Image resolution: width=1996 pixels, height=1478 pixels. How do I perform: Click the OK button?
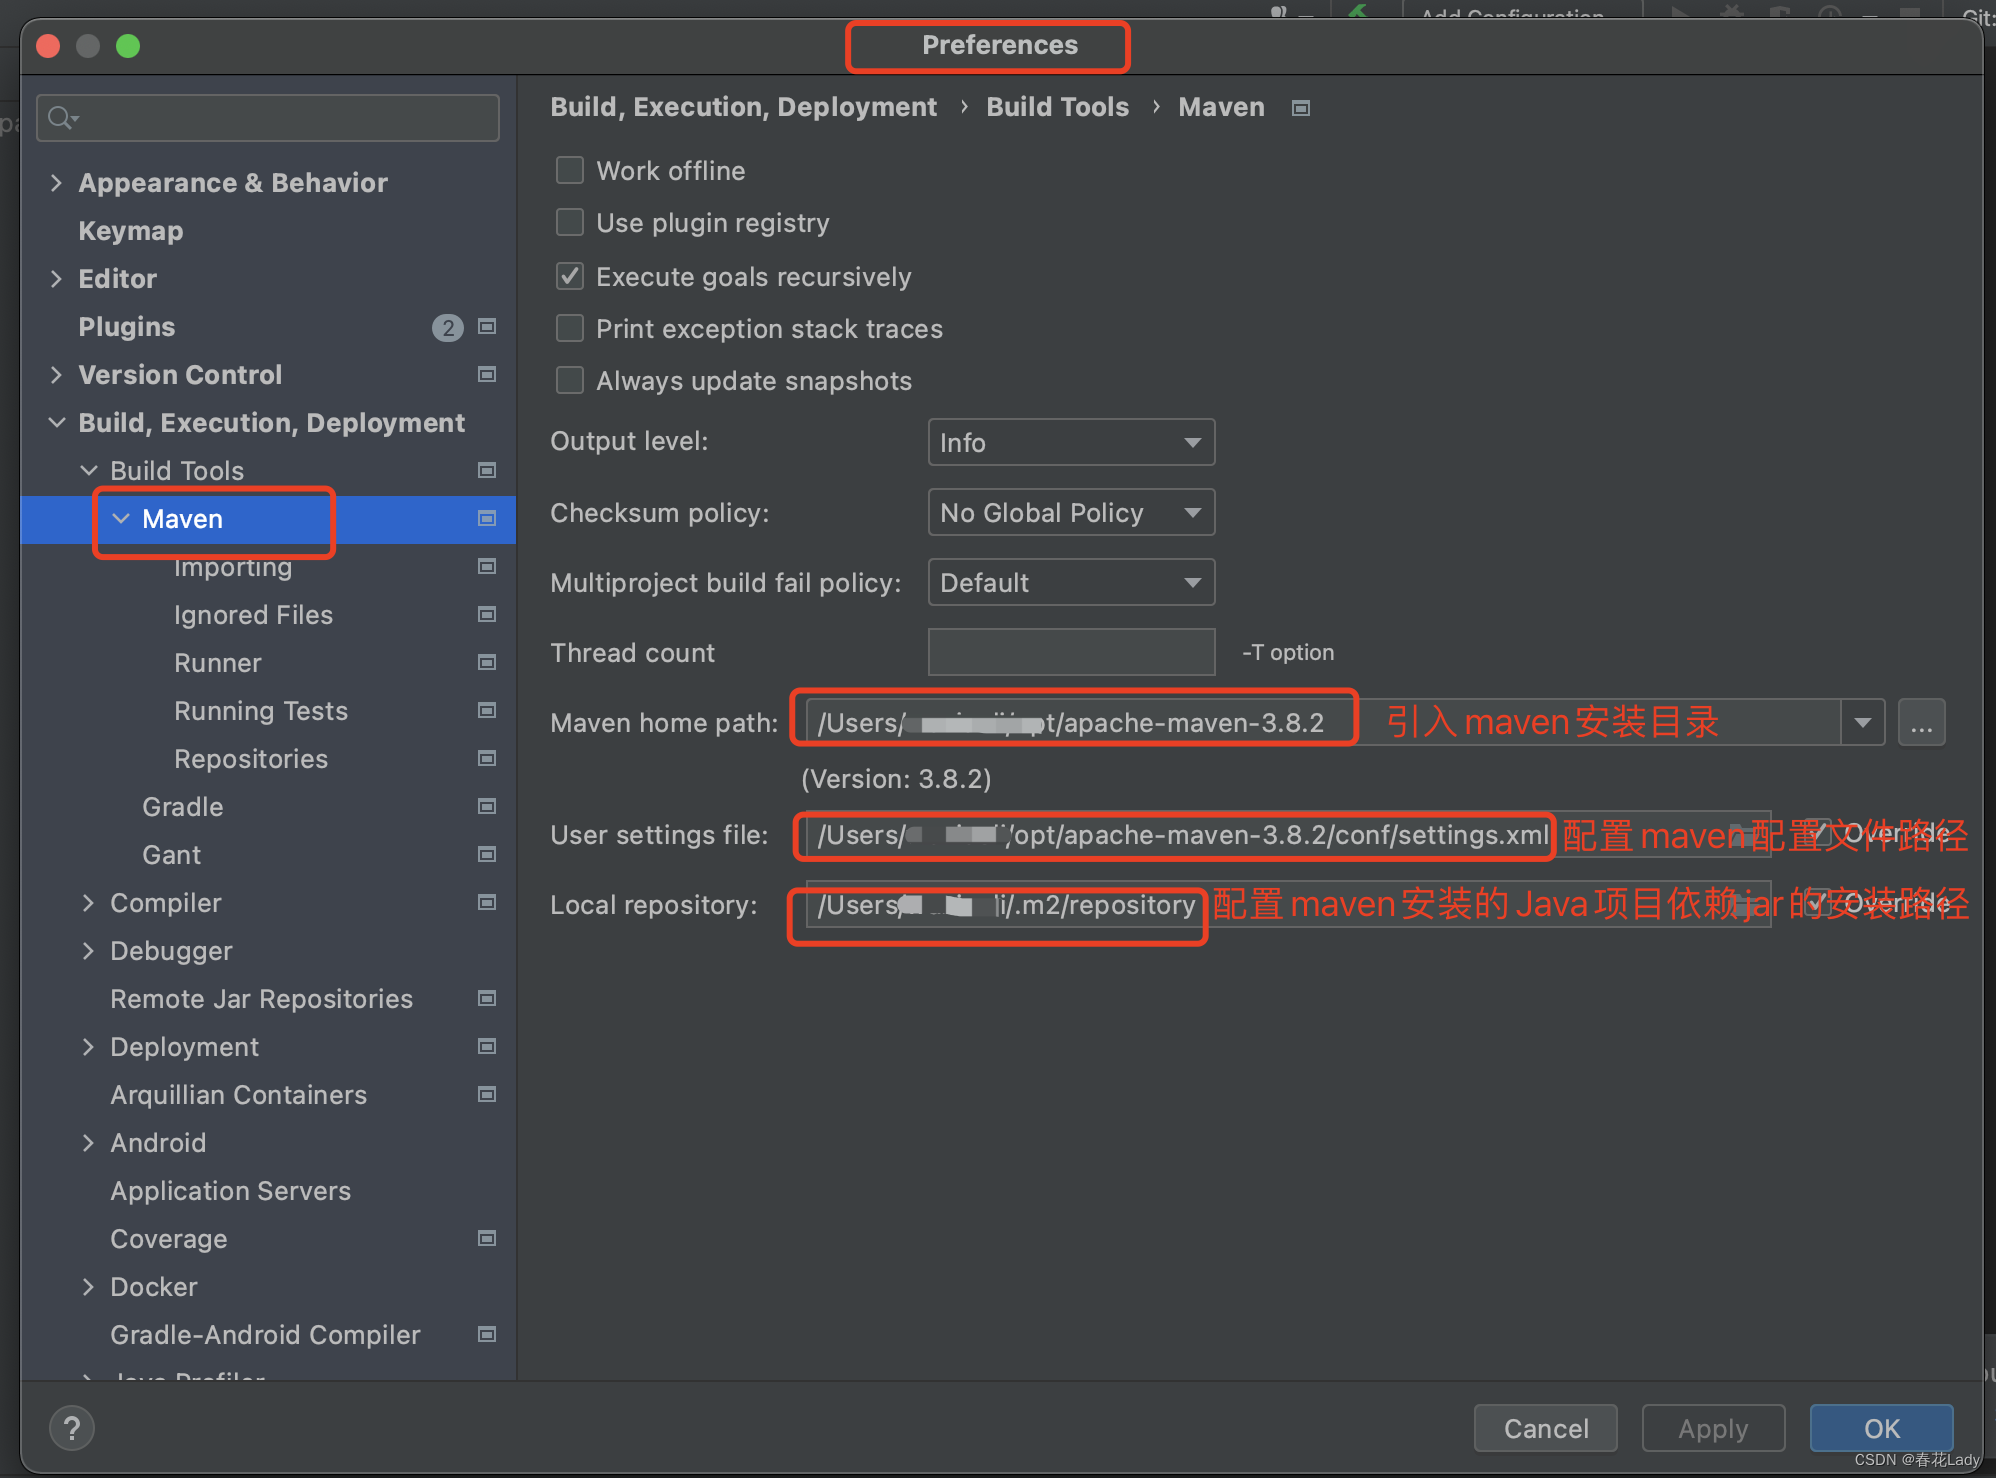[x=1881, y=1428]
